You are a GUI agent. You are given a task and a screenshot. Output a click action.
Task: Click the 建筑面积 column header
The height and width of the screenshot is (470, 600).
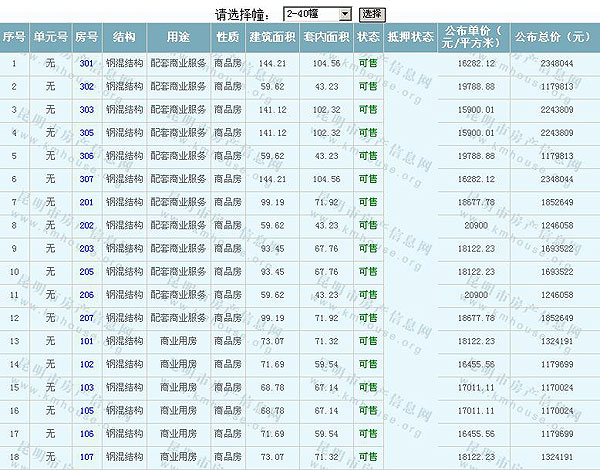pyautogui.click(x=272, y=37)
